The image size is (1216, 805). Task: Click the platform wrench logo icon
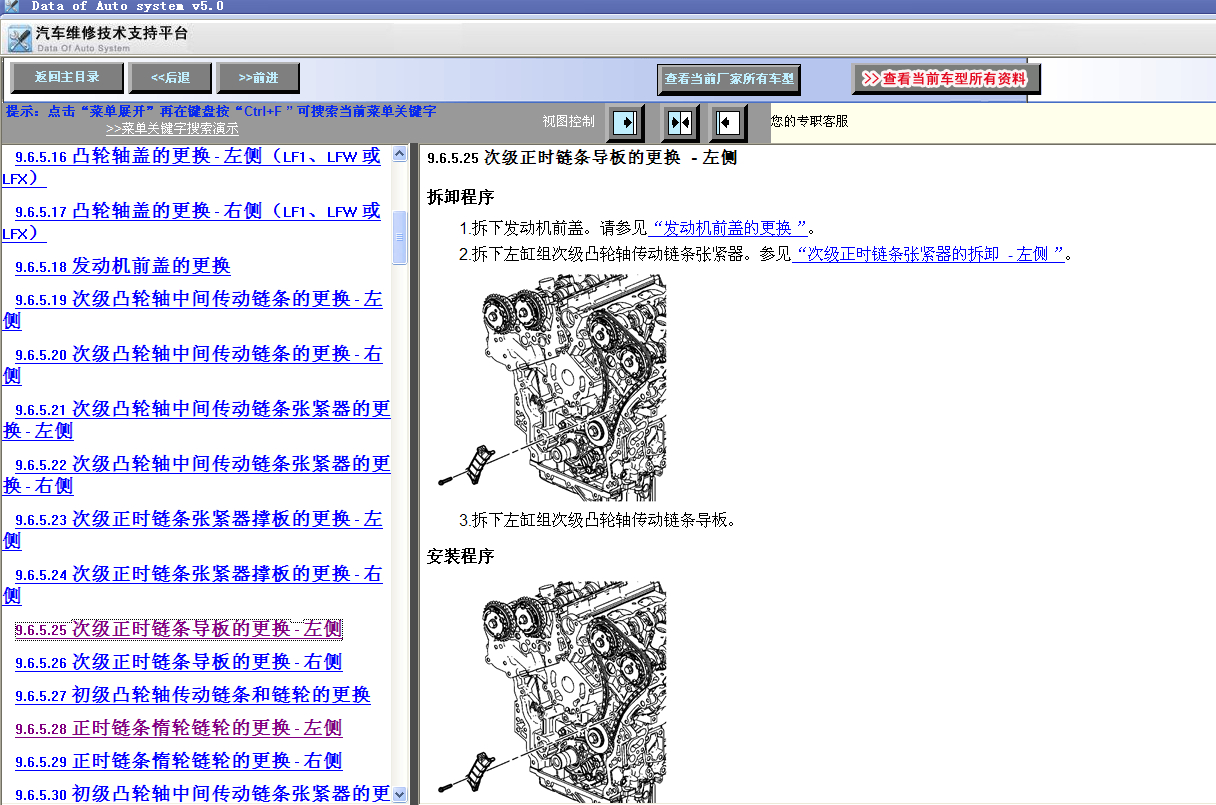20,40
